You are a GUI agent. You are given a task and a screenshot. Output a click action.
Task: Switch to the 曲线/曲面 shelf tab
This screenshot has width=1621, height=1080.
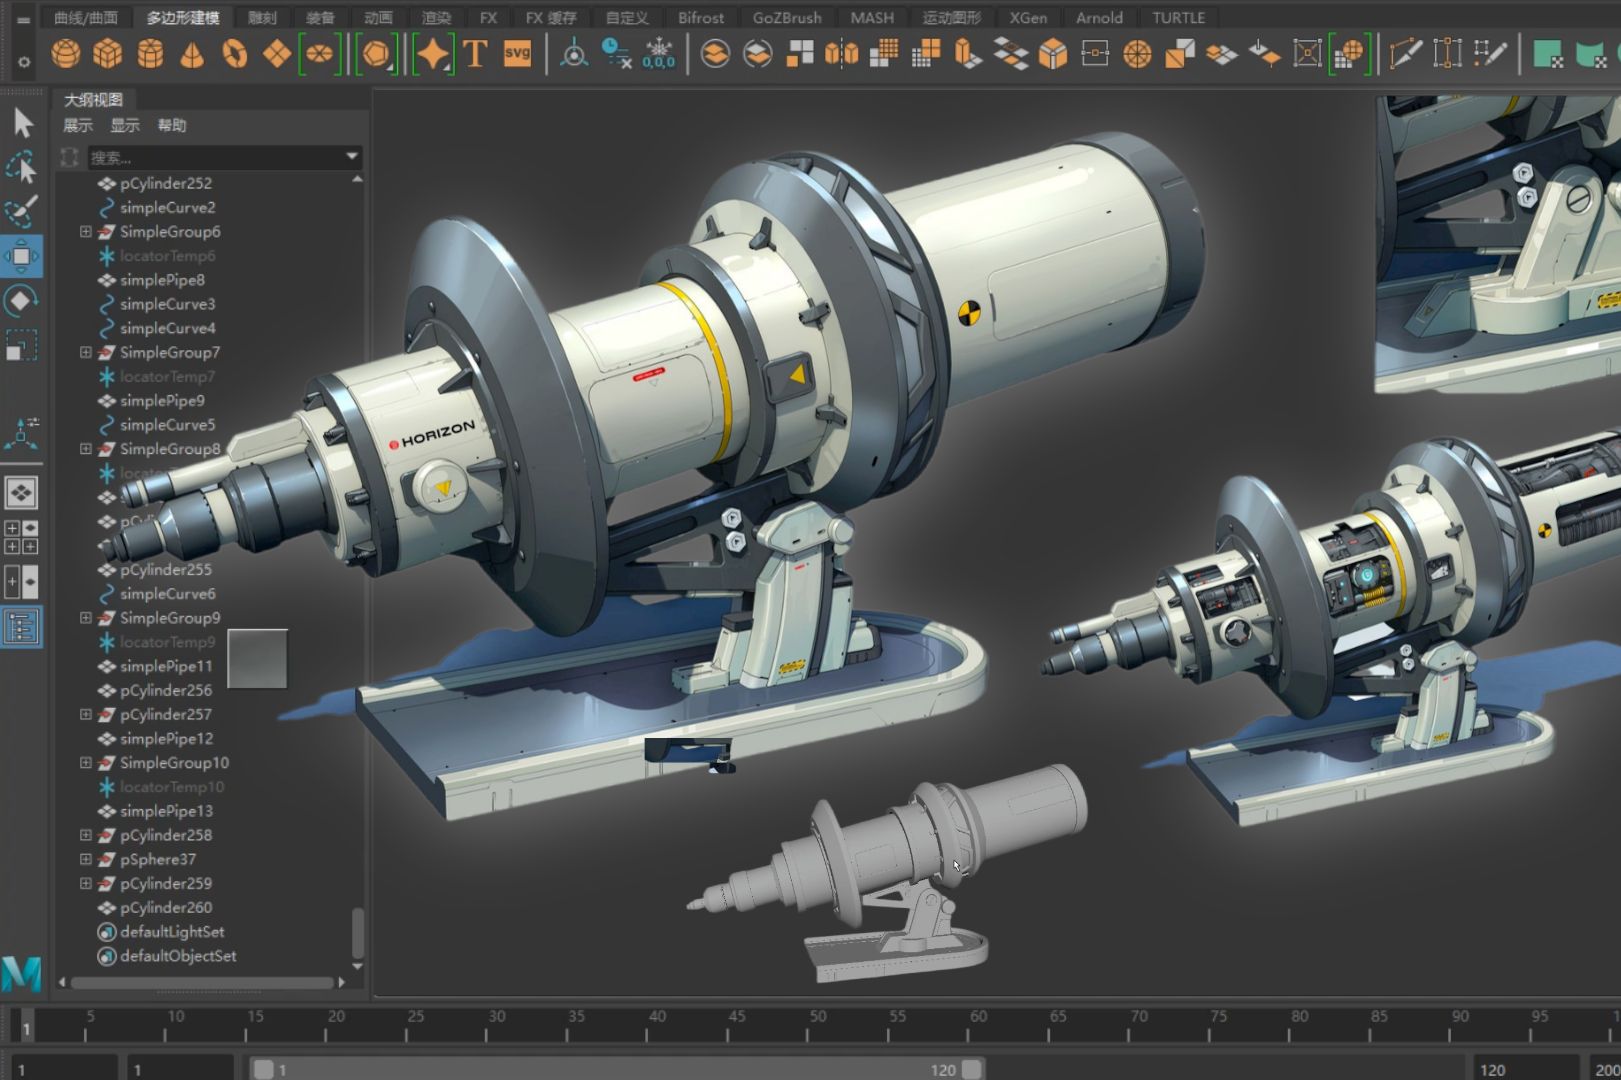86,16
